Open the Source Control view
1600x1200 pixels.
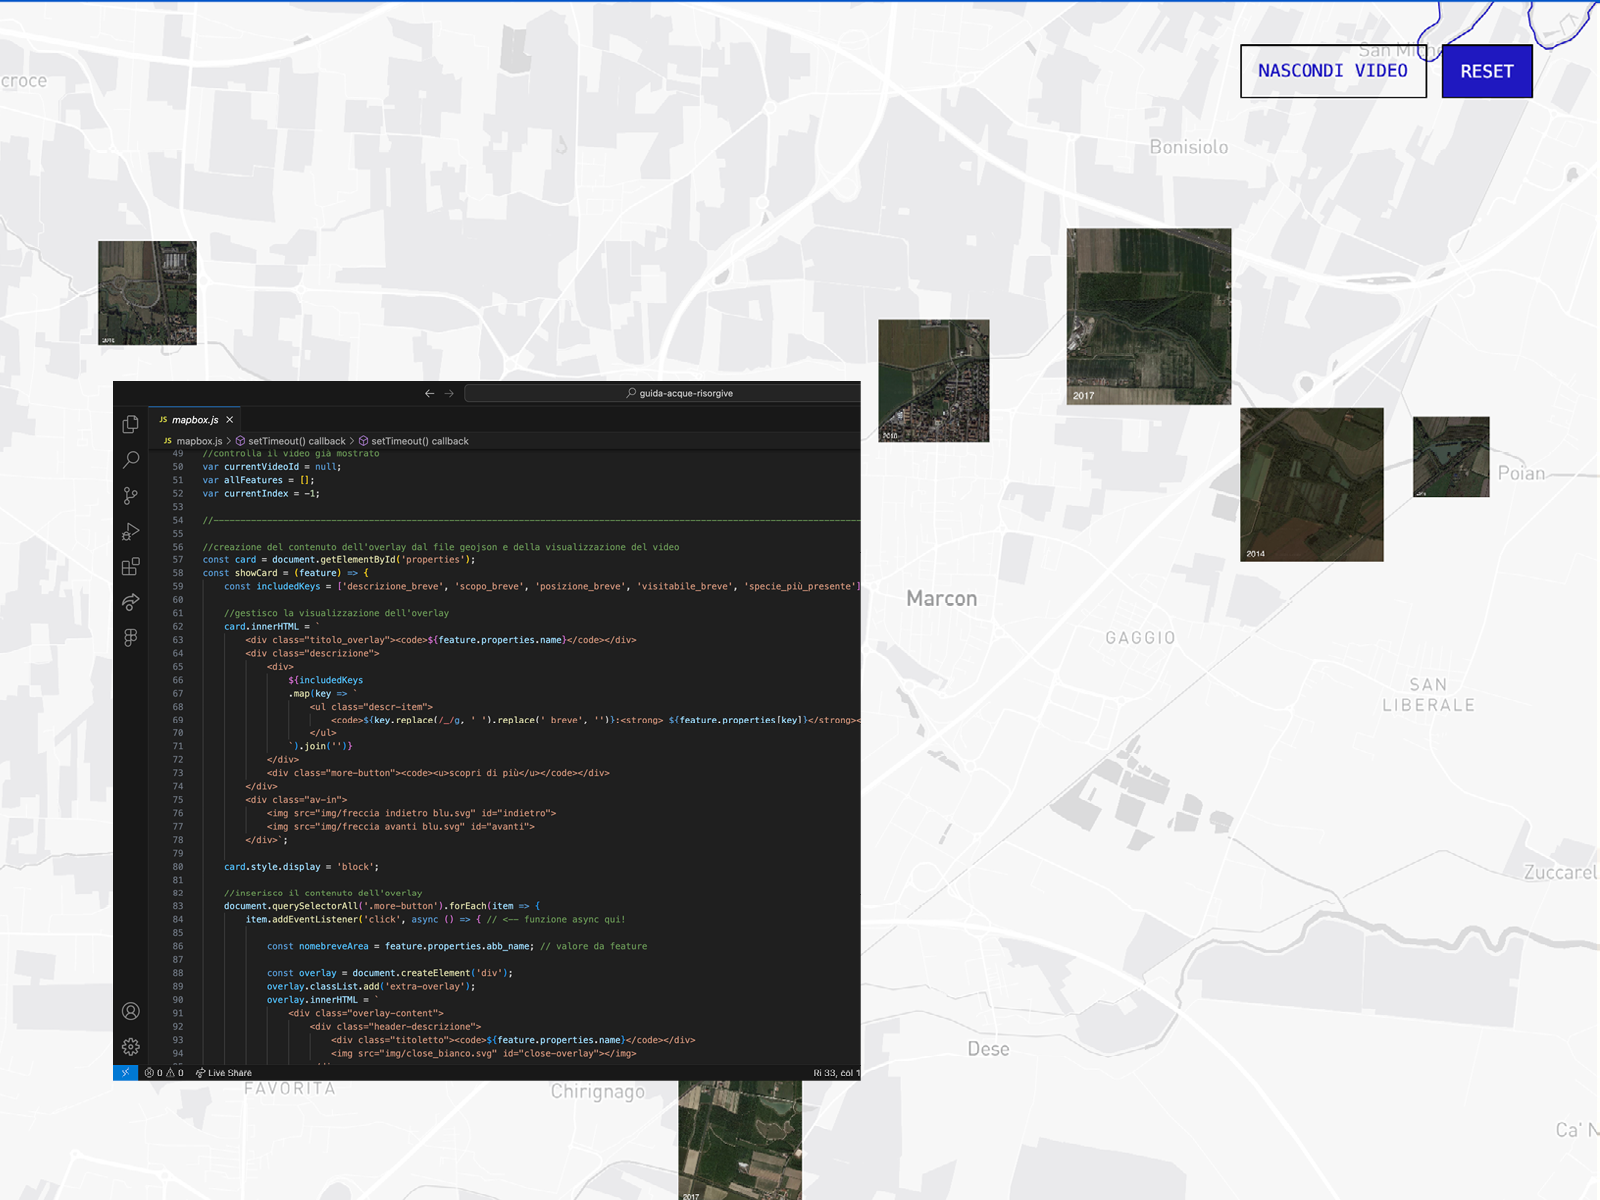[131, 496]
